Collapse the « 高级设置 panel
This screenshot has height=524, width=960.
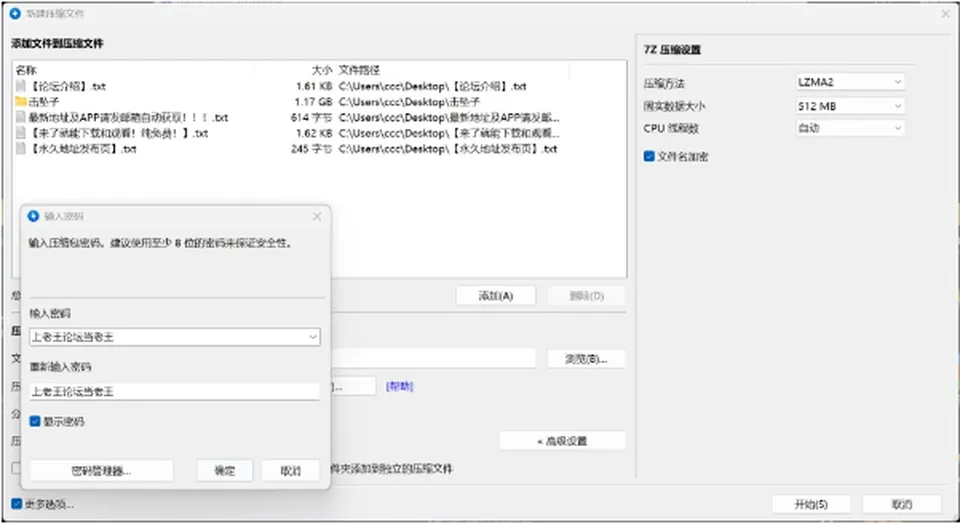click(x=562, y=441)
